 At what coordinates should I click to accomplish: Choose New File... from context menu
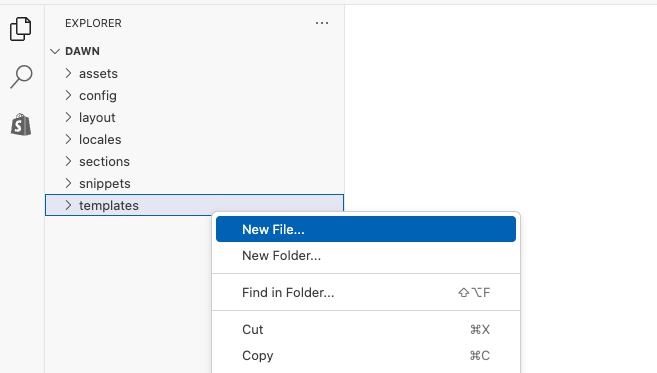pyautogui.click(x=366, y=229)
